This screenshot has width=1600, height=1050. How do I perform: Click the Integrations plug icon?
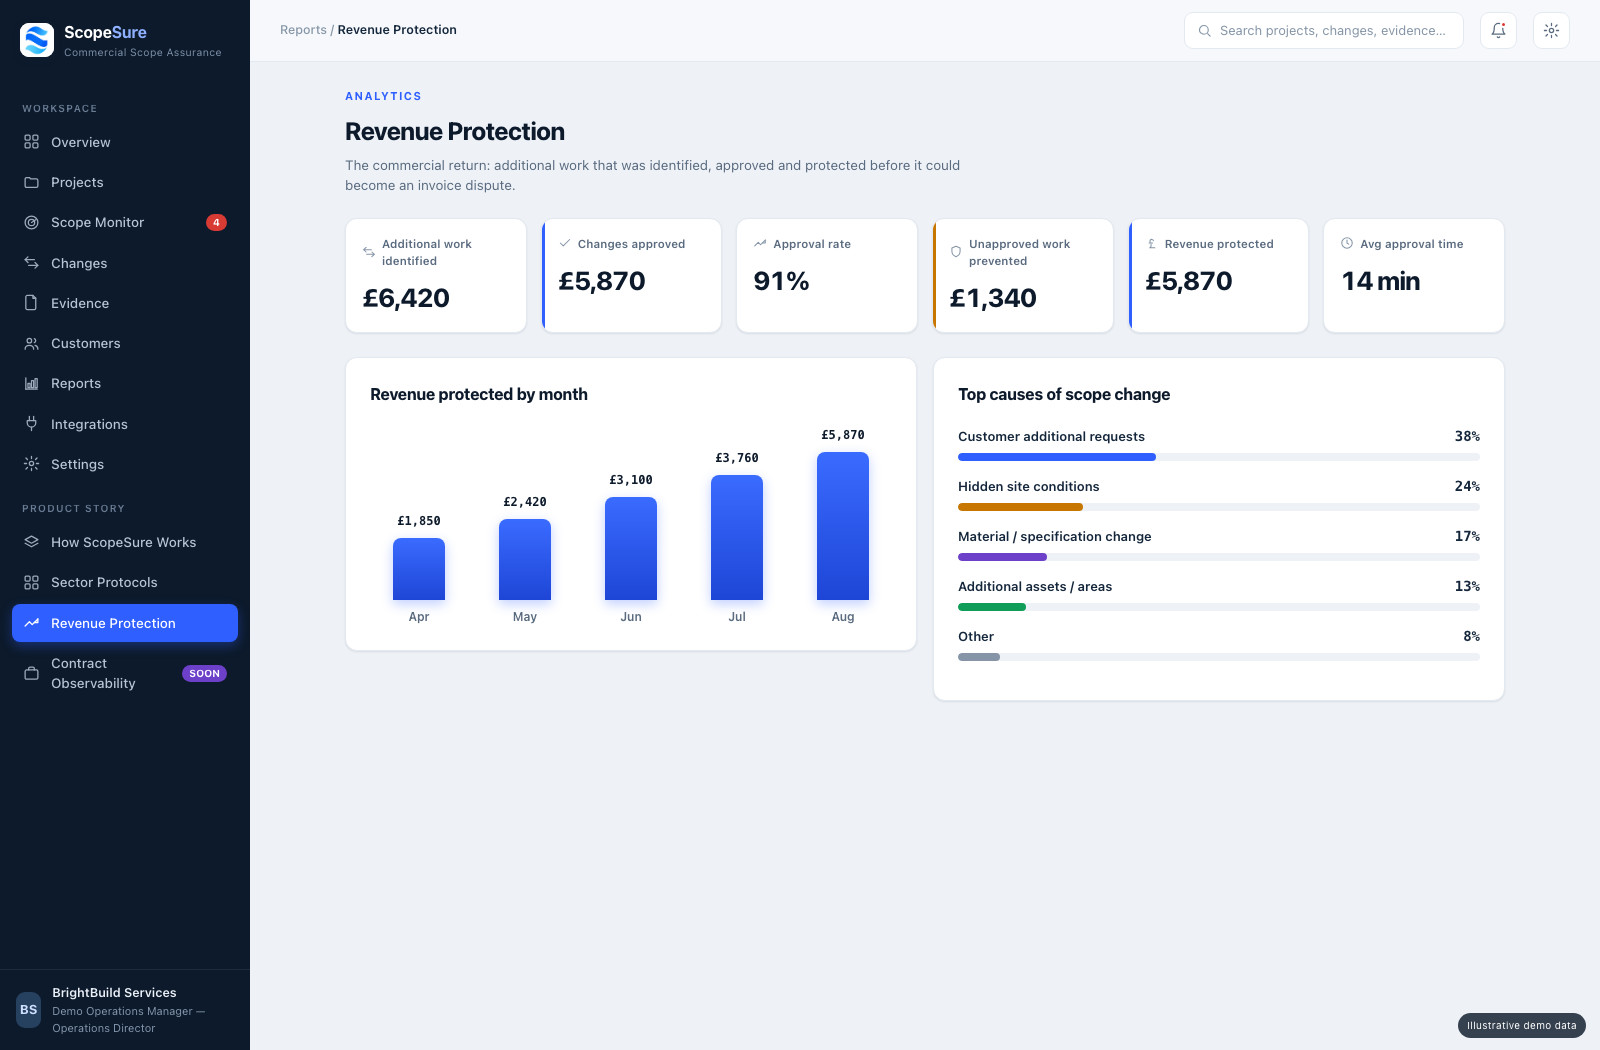point(32,424)
